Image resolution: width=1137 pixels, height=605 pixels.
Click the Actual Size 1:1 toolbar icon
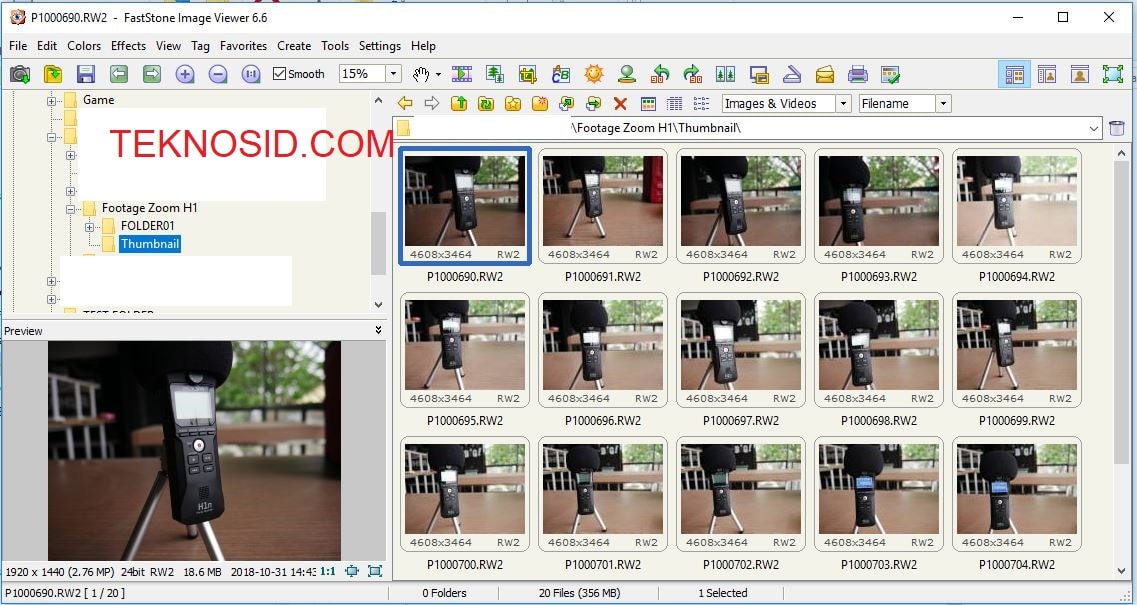tap(251, 74)
